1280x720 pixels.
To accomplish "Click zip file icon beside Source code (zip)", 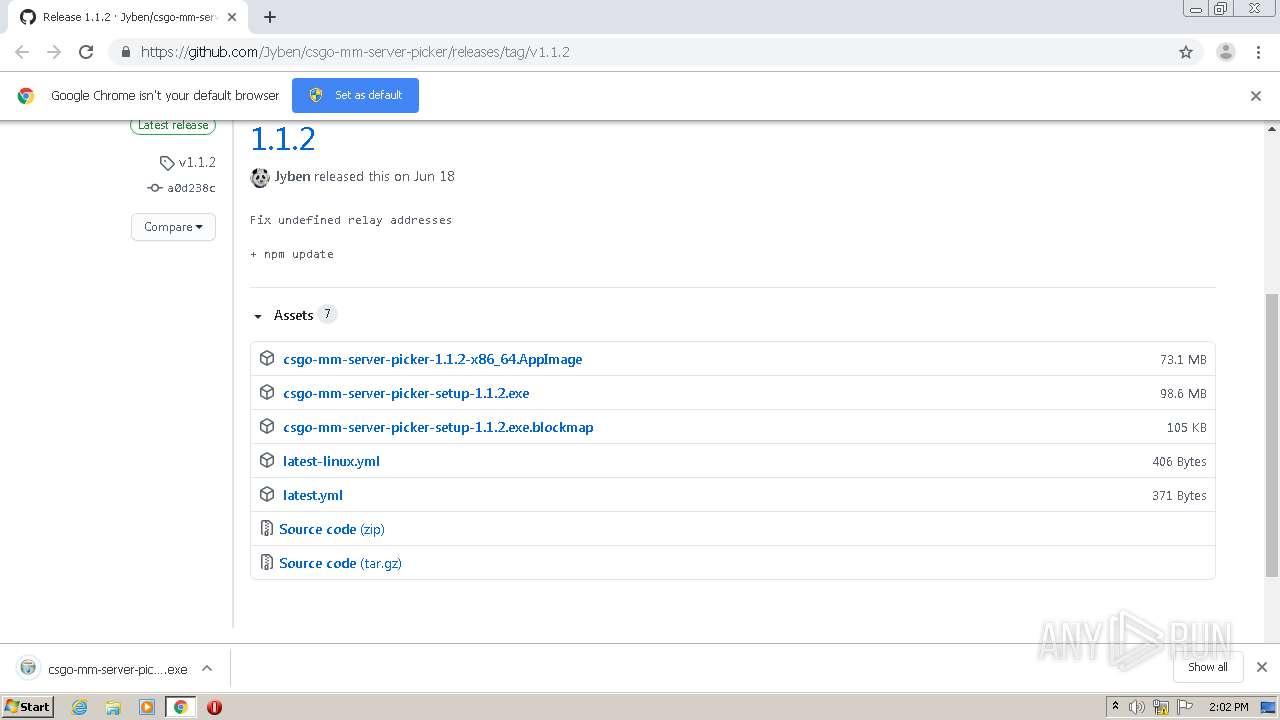I will [x=267, y=528].
